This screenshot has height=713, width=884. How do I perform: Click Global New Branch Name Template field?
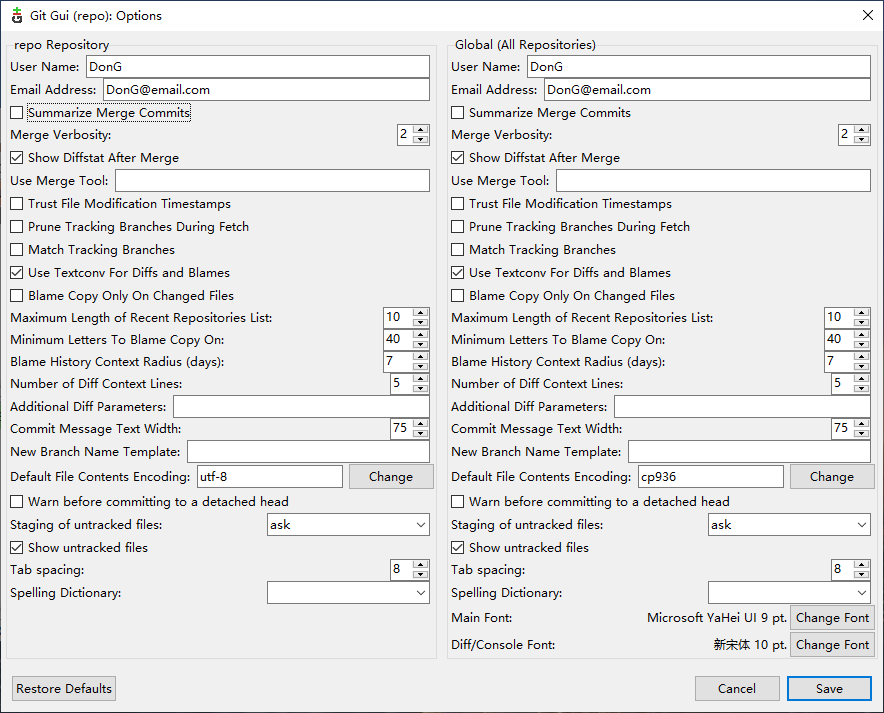tap(749, 452)
